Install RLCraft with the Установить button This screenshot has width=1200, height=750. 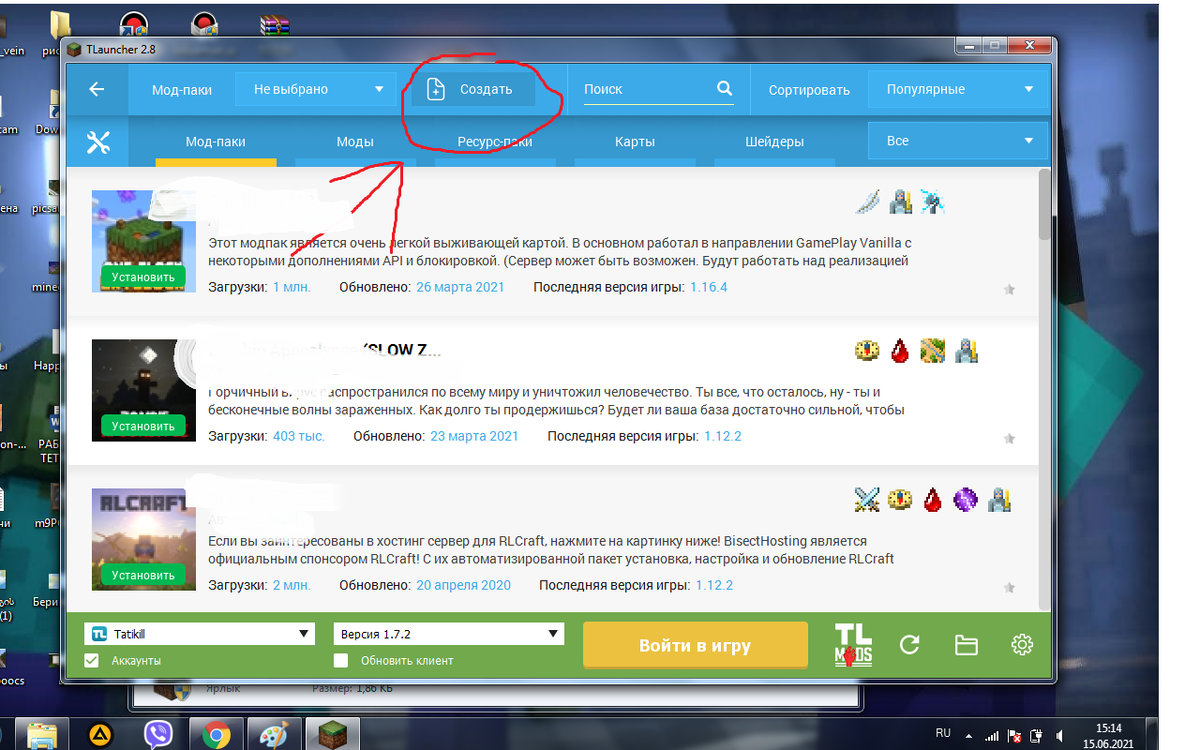click(x=143, y=575)
